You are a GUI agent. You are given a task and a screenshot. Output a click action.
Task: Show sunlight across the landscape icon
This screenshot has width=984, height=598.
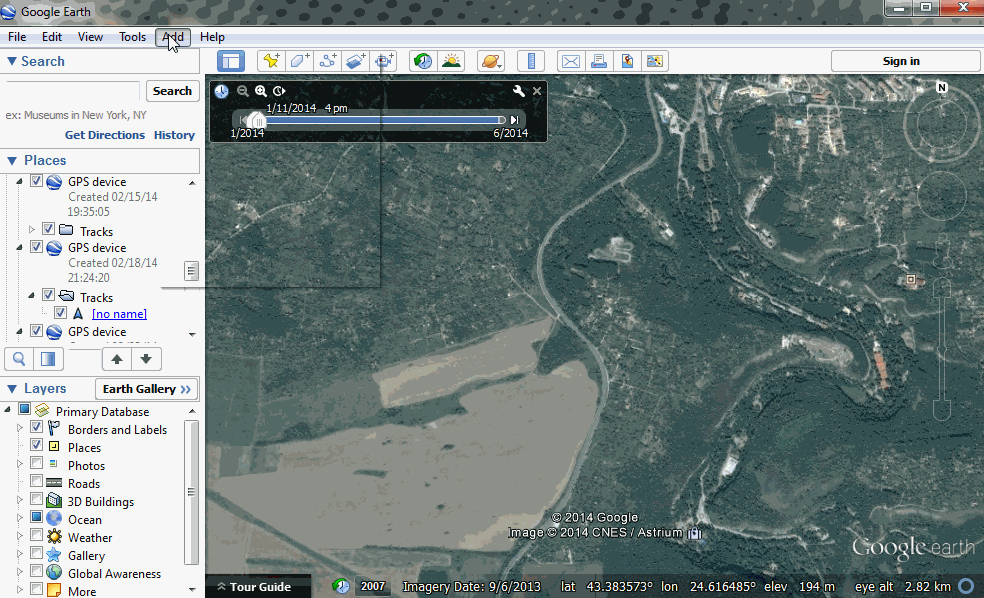tap(451, 61)
